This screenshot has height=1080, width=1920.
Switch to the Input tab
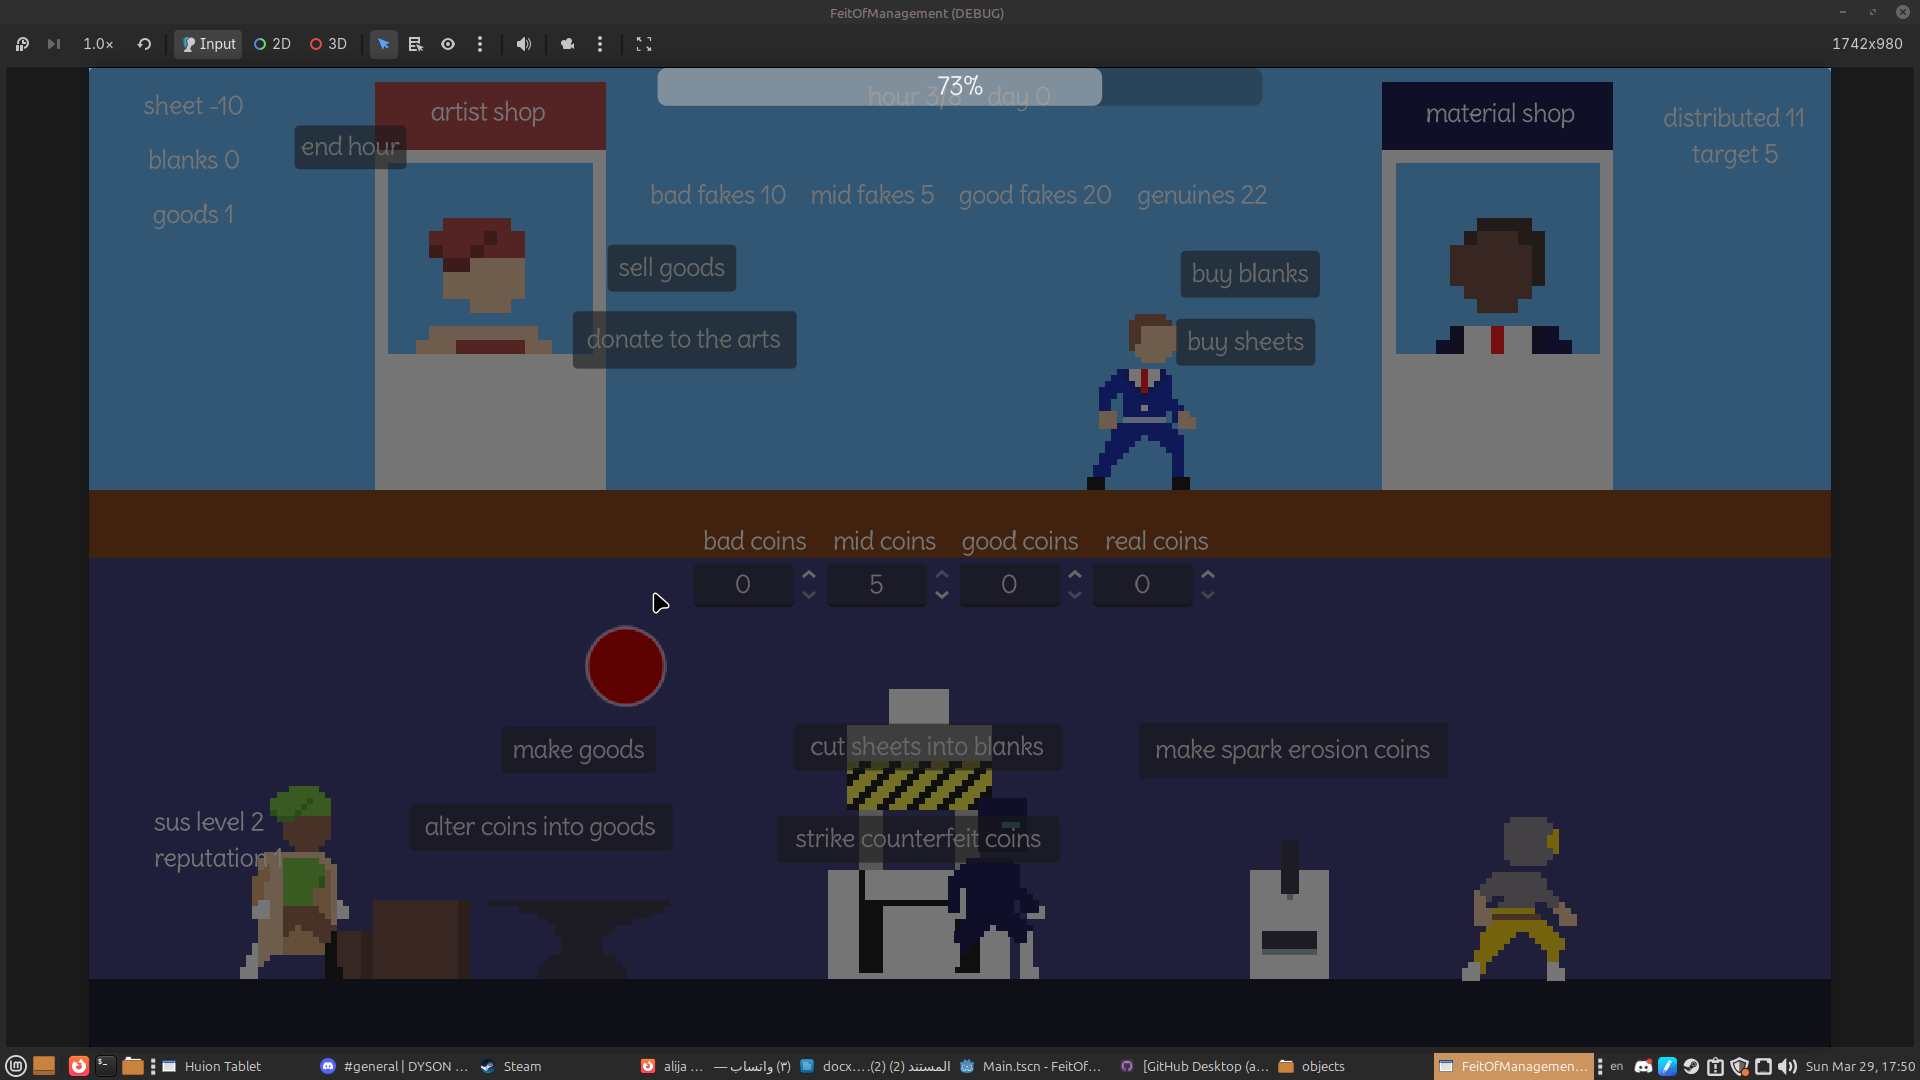[x=208, y=44]
